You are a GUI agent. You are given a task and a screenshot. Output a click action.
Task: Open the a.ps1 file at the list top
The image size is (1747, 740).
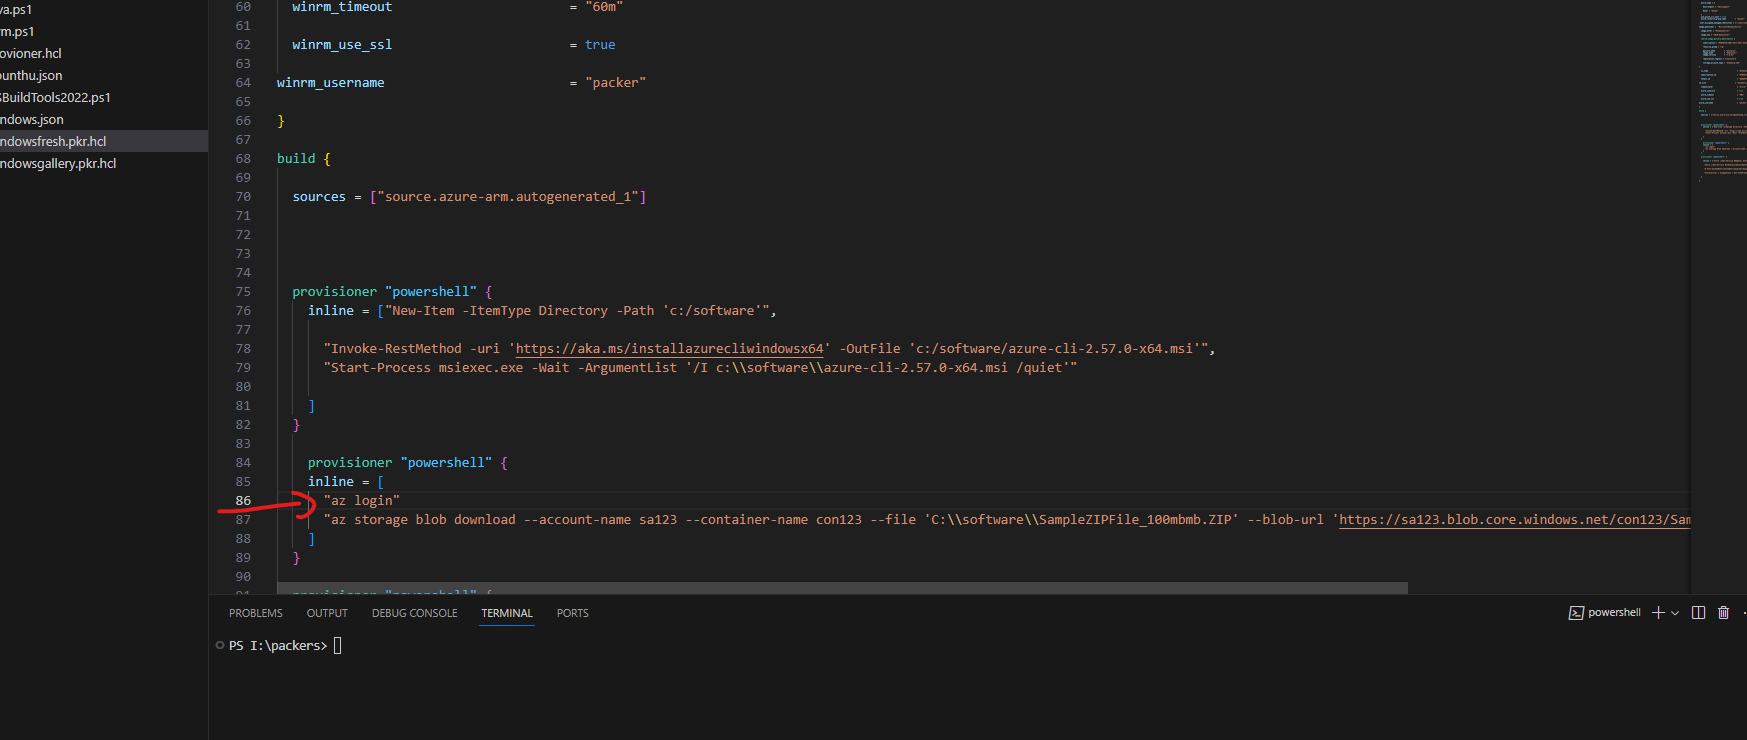(x=16, y=9)
